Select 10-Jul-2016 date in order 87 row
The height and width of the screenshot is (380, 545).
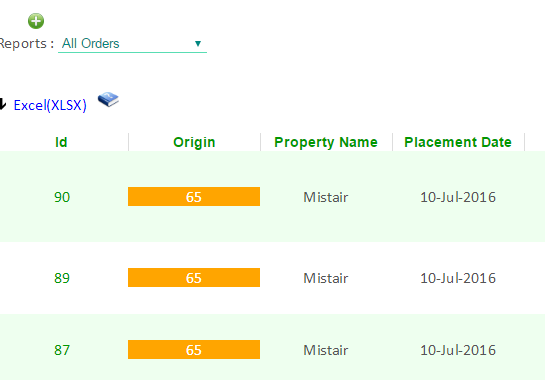(458, 350)
